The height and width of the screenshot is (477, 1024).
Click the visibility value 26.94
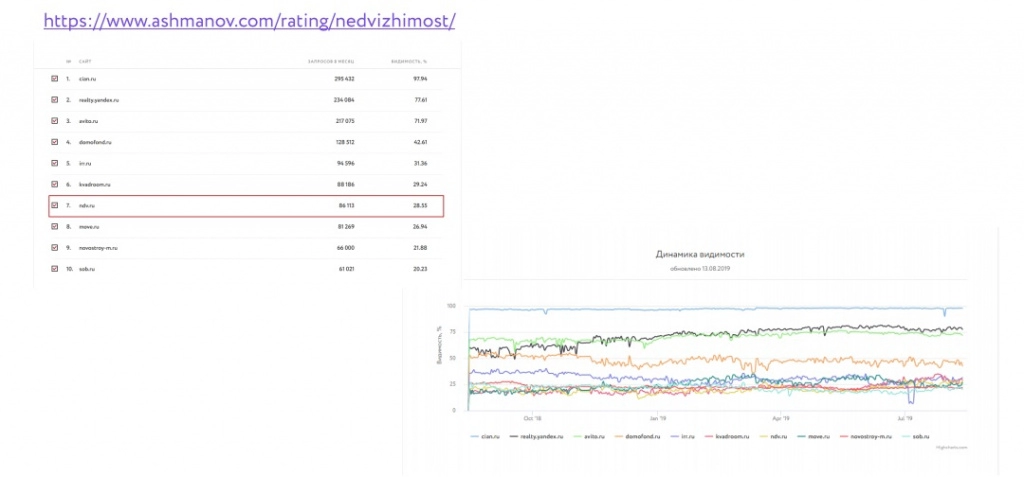(419, 227)
